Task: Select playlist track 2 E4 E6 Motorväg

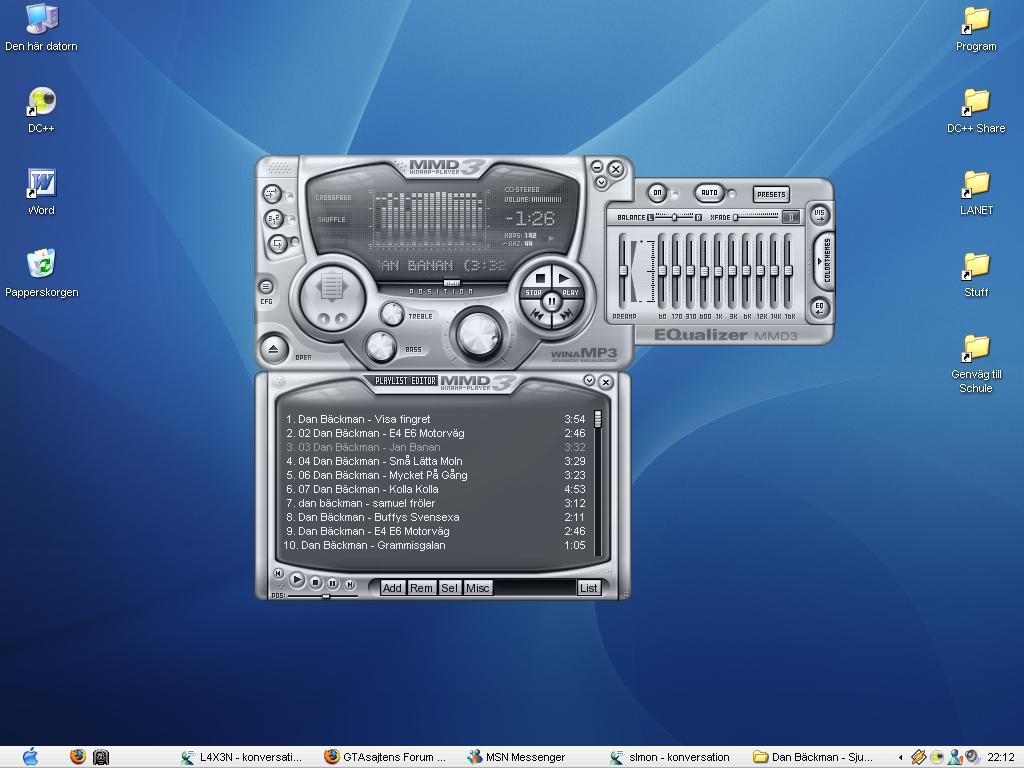Action: click(435, 433)
